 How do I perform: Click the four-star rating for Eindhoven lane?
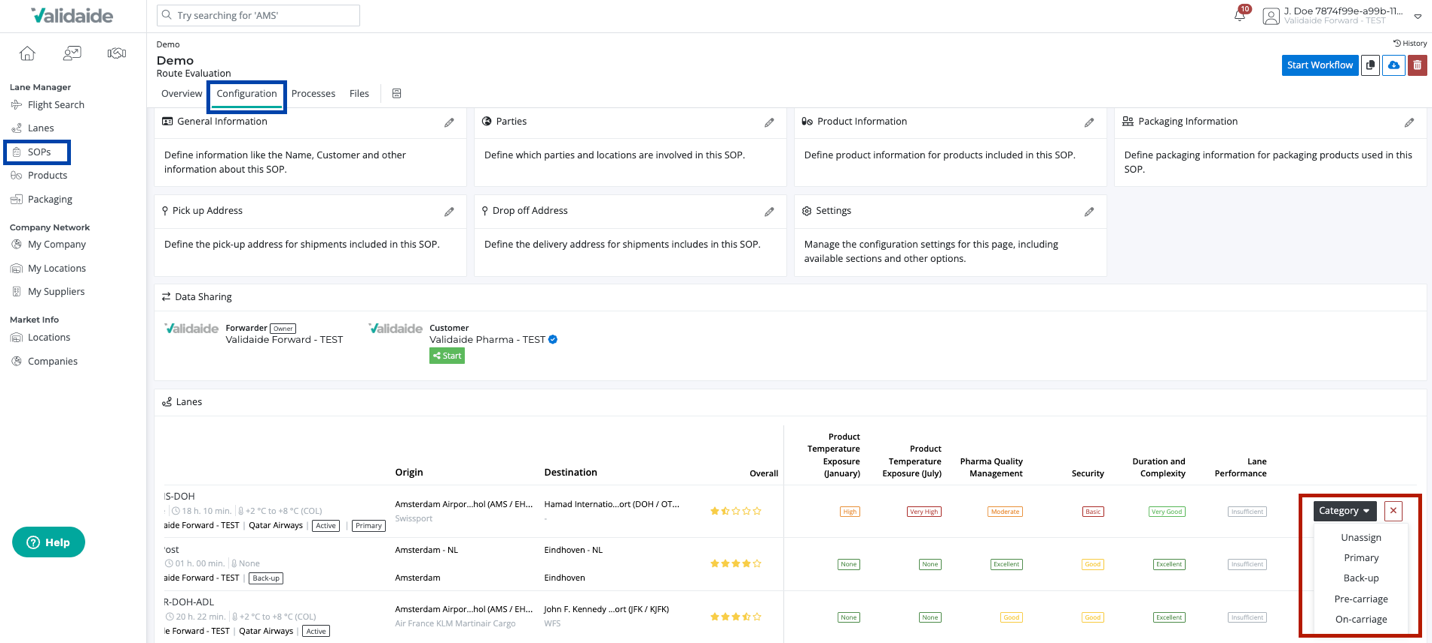point(736,564)
